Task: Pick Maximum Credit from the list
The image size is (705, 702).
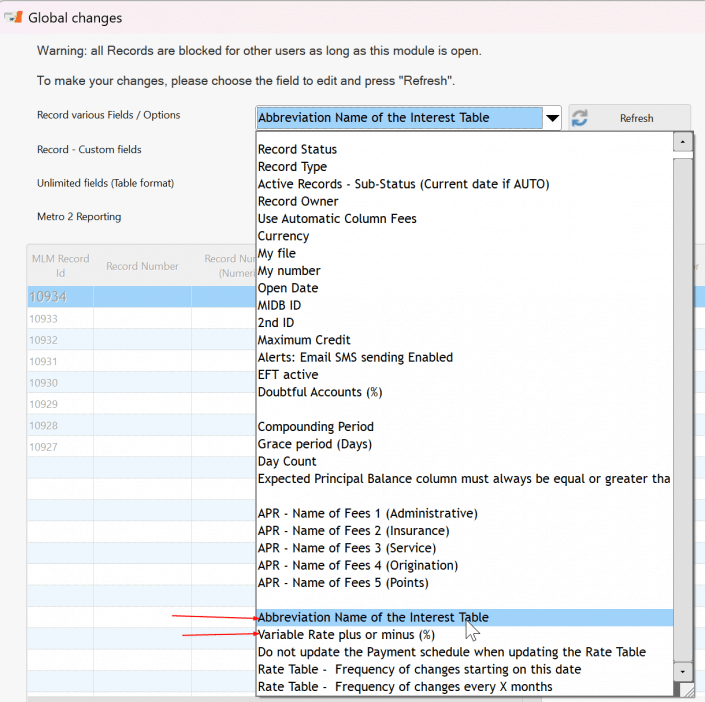Action: pos(304,341)
